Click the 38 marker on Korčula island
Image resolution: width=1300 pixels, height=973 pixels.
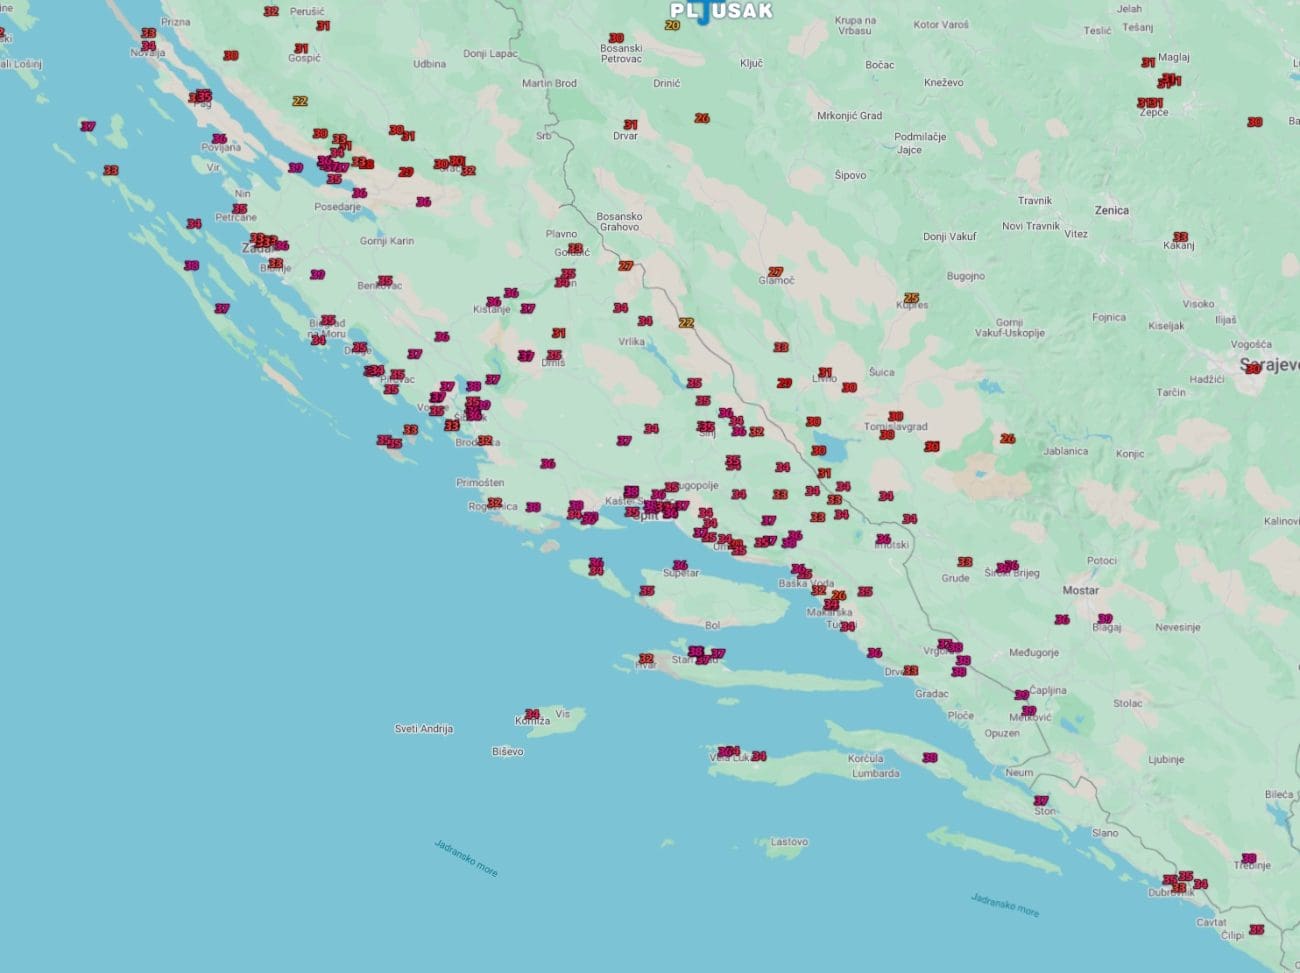[930, 758]
